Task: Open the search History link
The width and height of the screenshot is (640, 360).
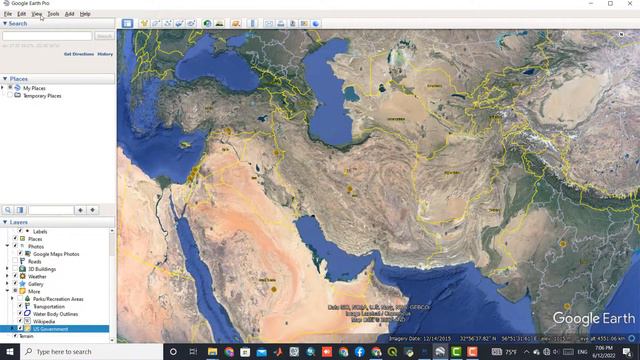Action: click(x=105, y=54)
